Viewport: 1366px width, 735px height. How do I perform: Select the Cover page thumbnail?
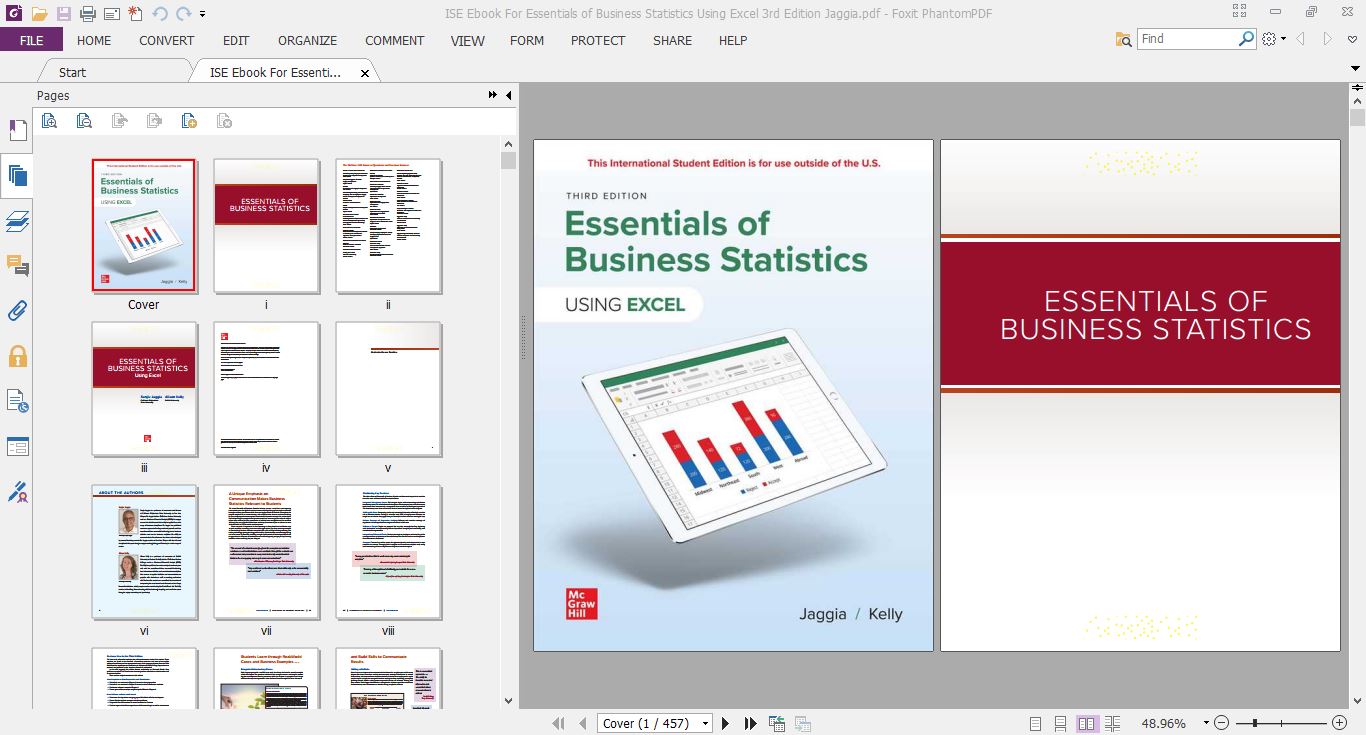[144, 225]
